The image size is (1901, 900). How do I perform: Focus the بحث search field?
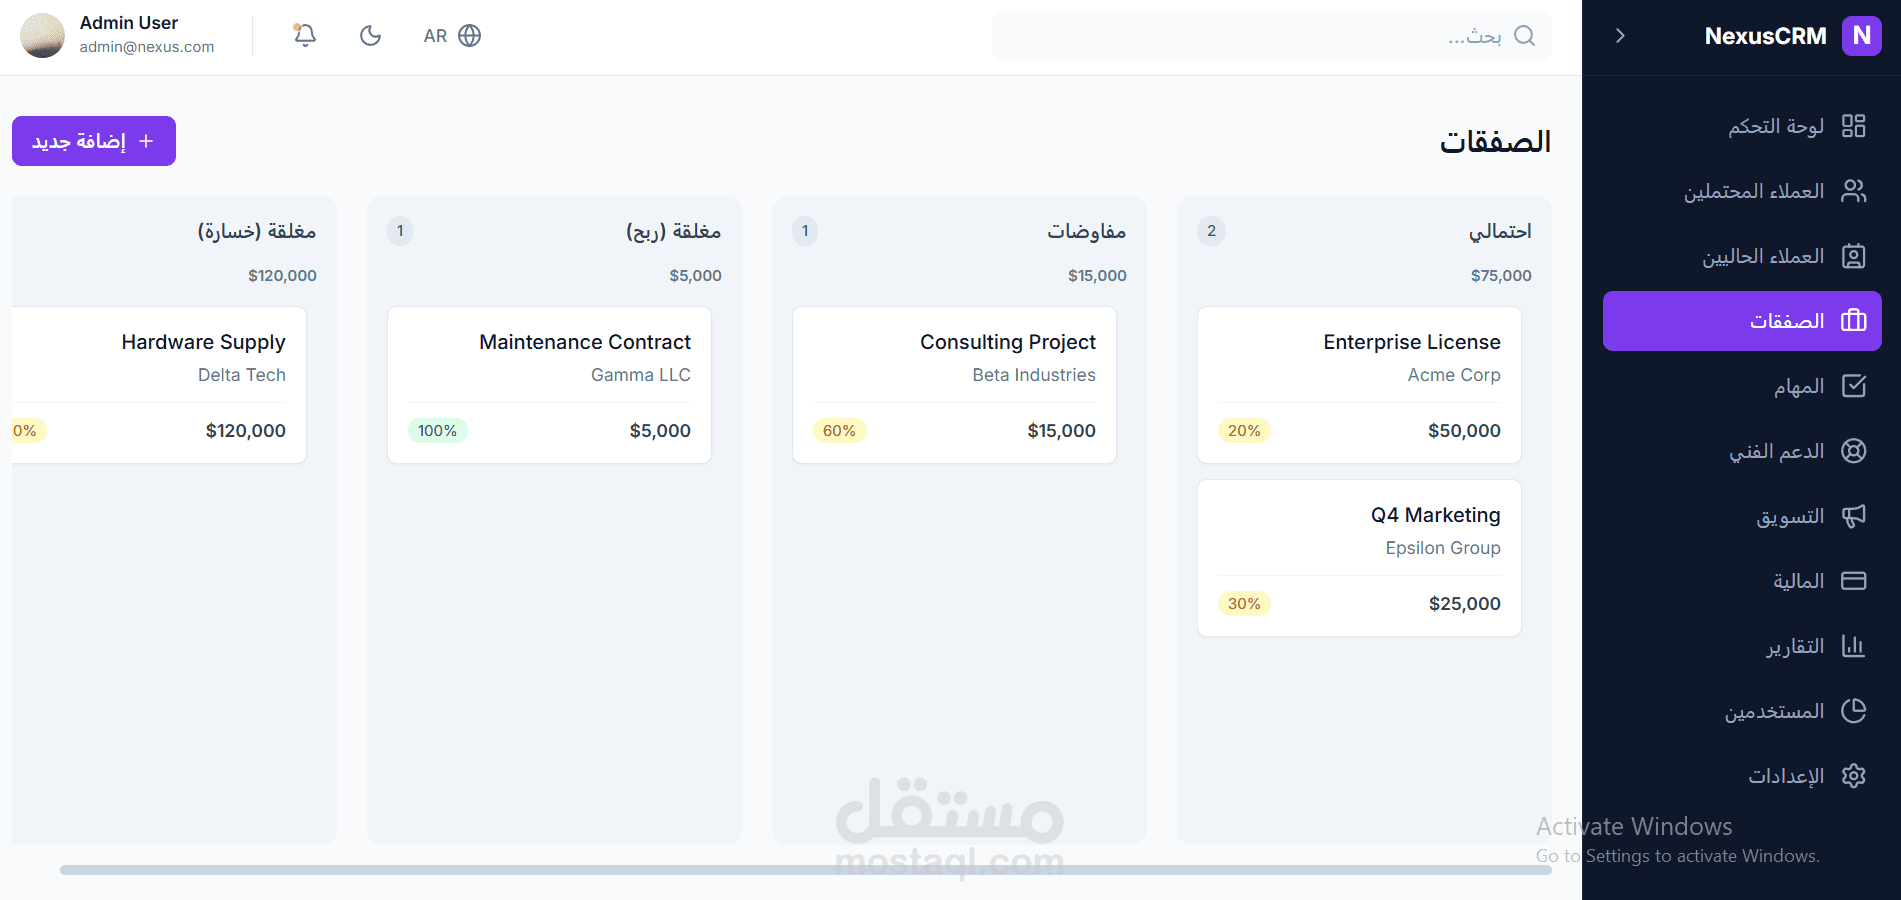pos(1271,36)
